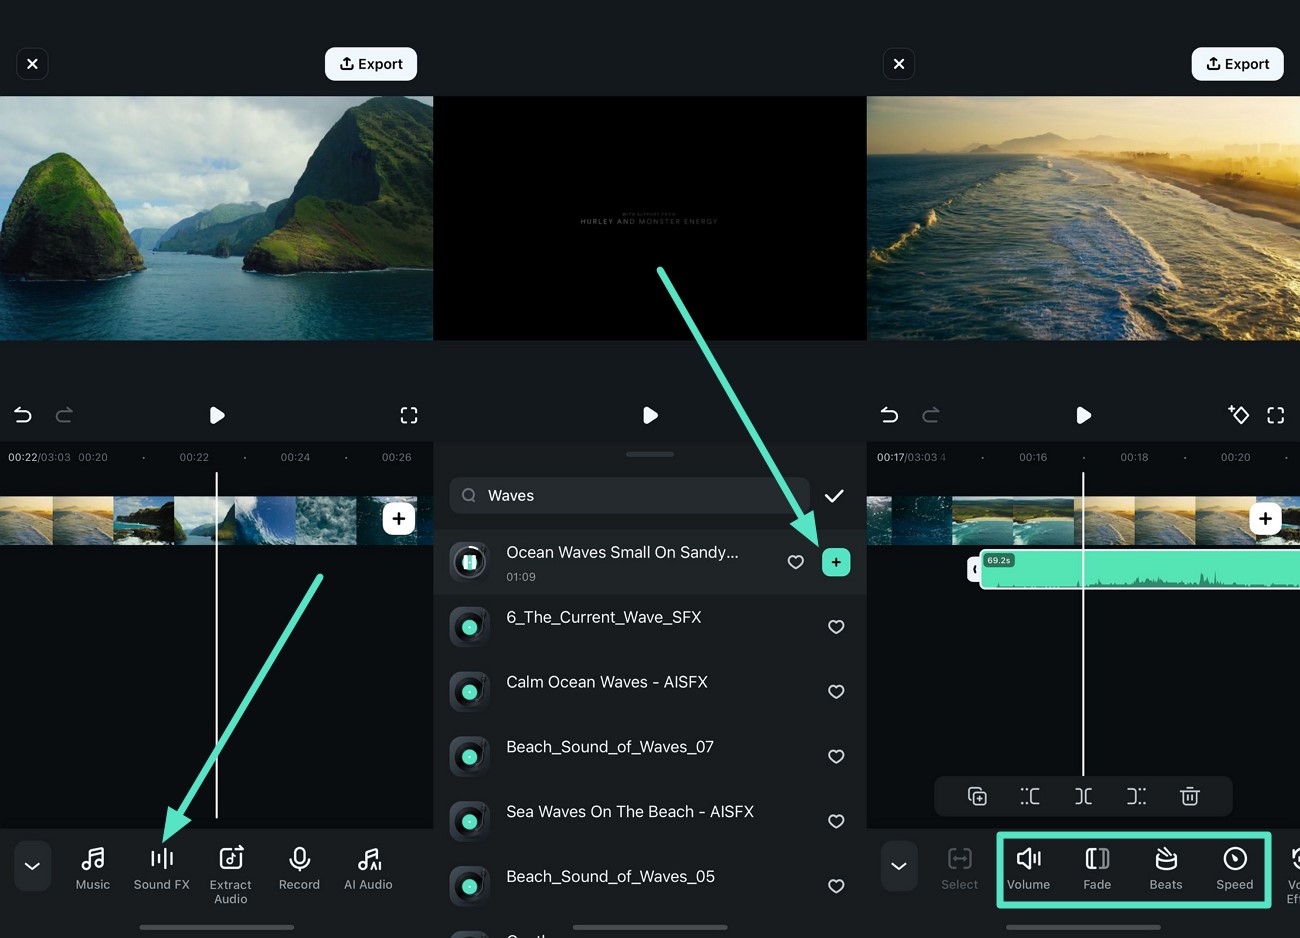The height and width of the screenshot is (938, 1300).
Task: Duplicate the selected audio clip
Action: pyautogui.click(x=977, y=796)
